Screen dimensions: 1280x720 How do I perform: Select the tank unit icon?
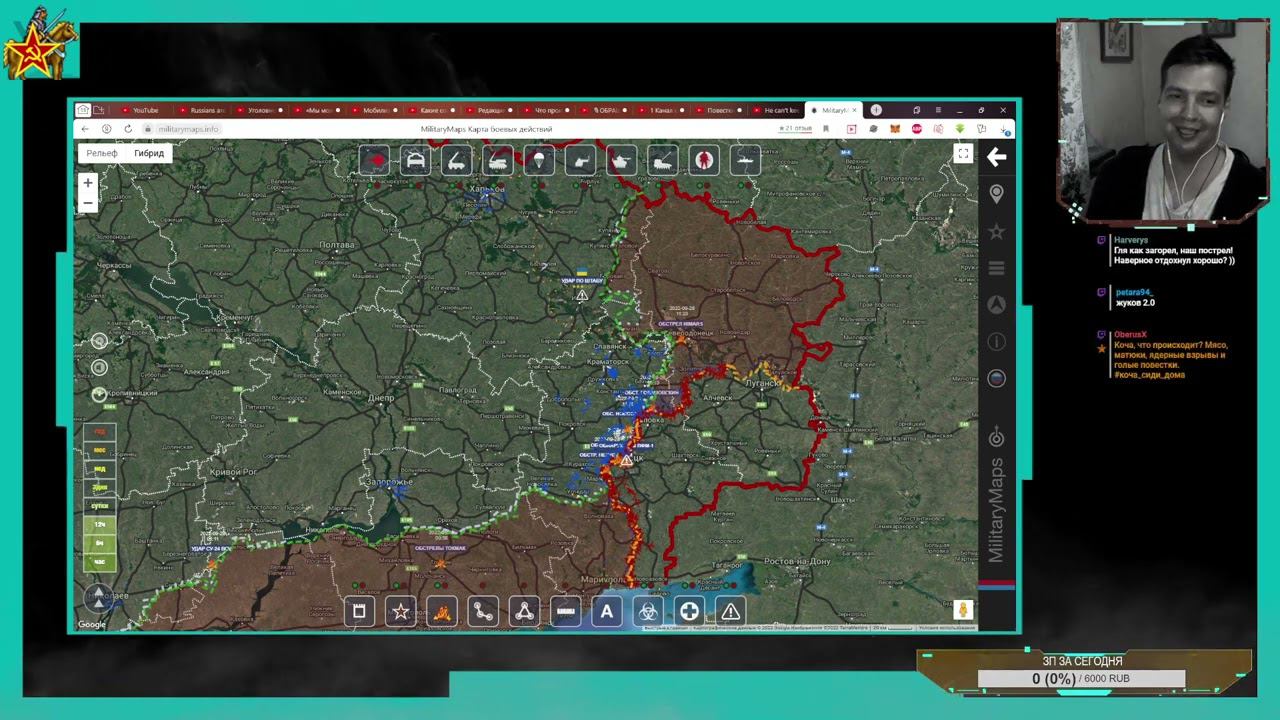pyautogui.click(x=622, y=160)
